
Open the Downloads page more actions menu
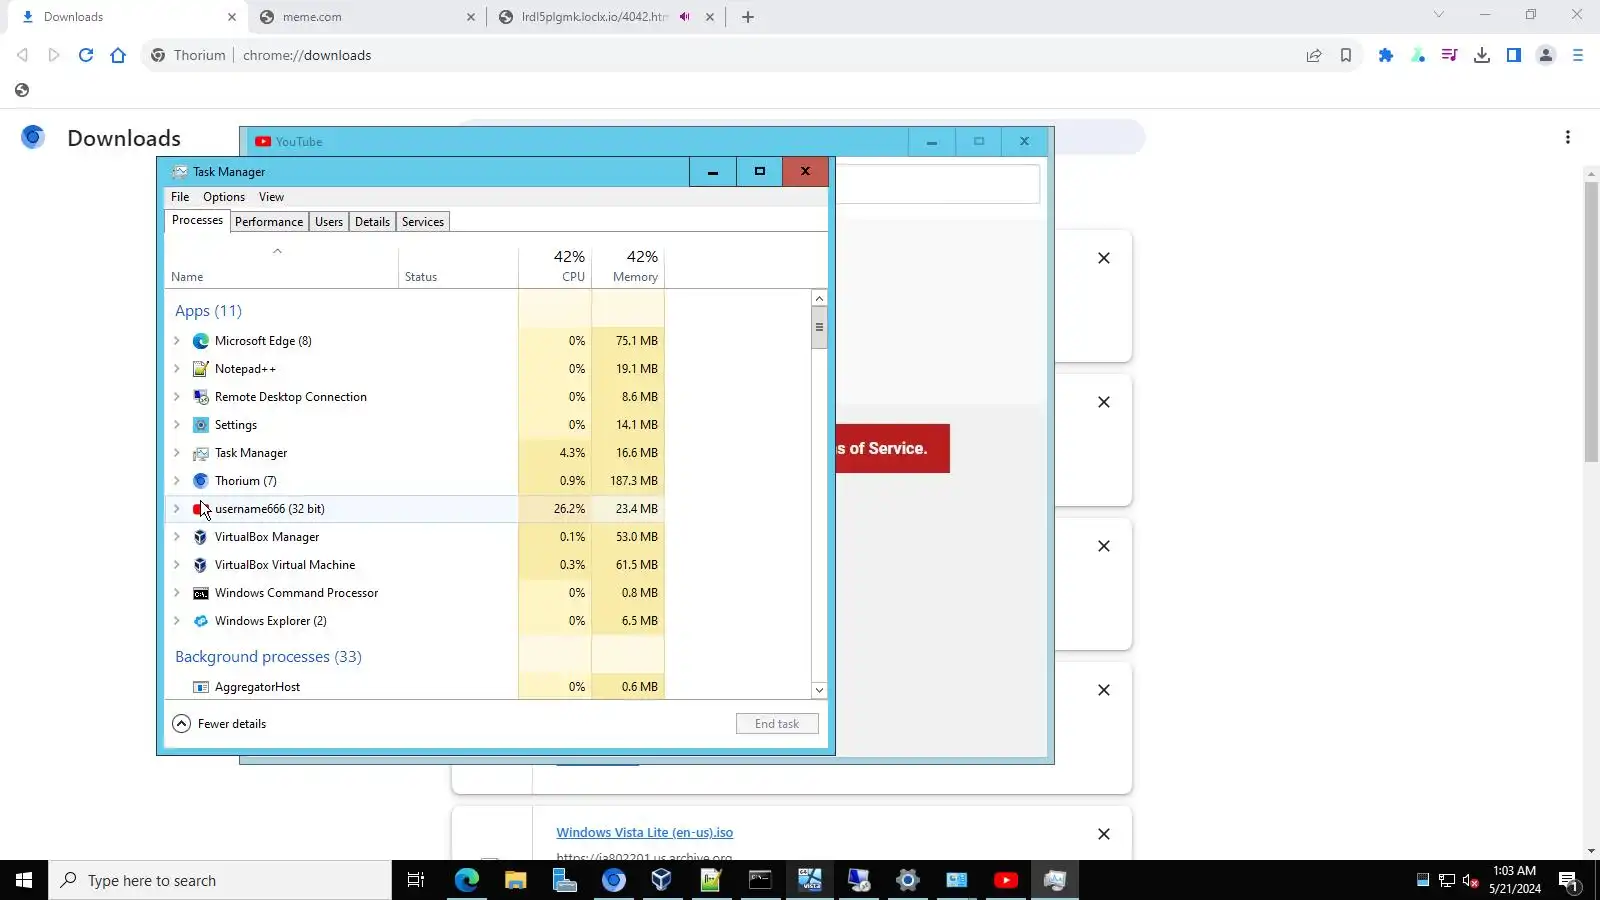[1568, 137]
